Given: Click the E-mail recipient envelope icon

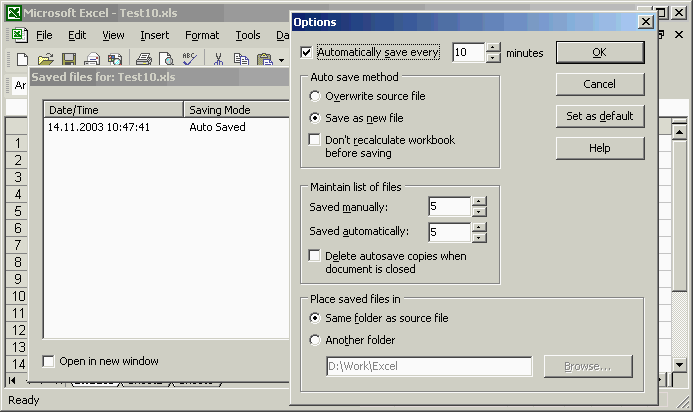Looking at the screenshot, I should pos(92,58).
